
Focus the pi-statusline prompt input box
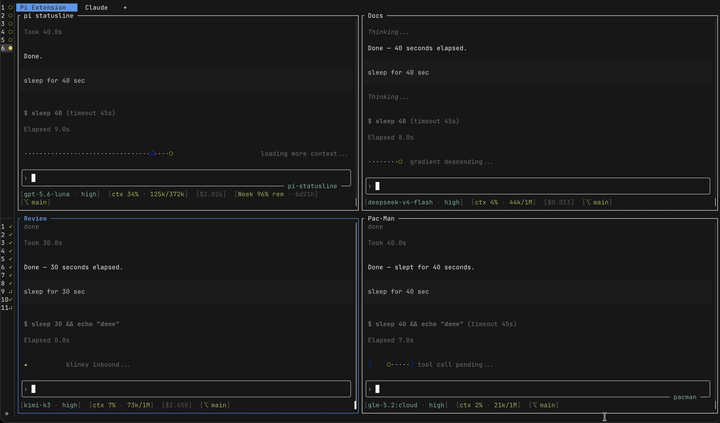point(186,178)
